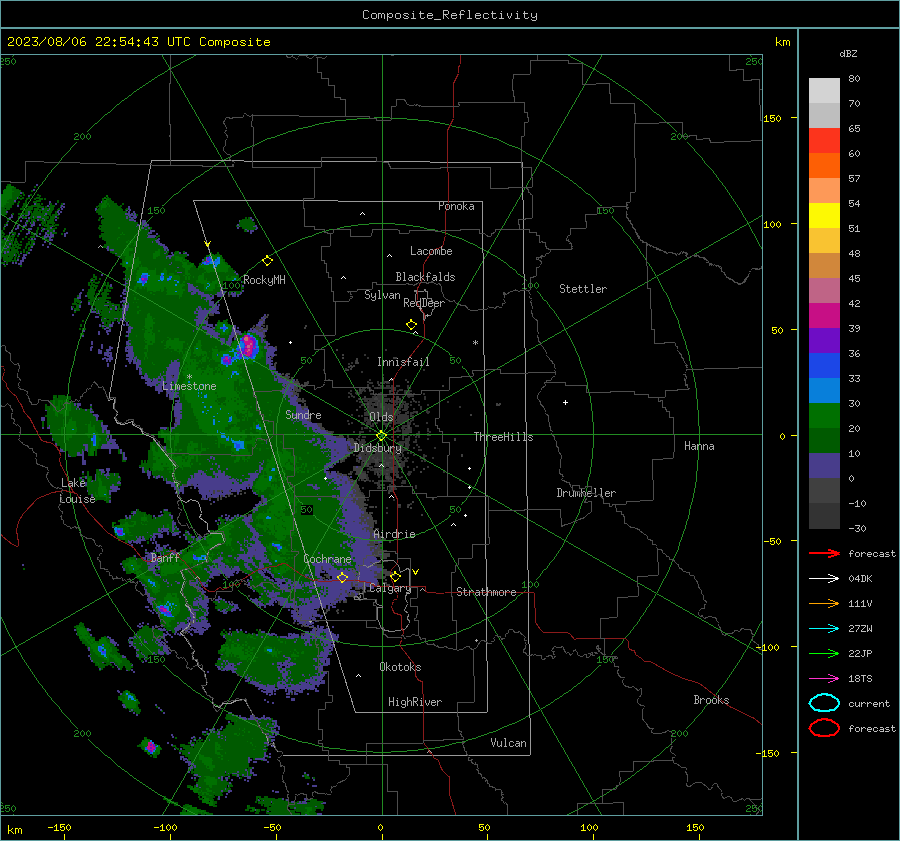Click the RedDeer city label
The width and height of the screenshot is (900, 841).
click(x=424, y=303)
